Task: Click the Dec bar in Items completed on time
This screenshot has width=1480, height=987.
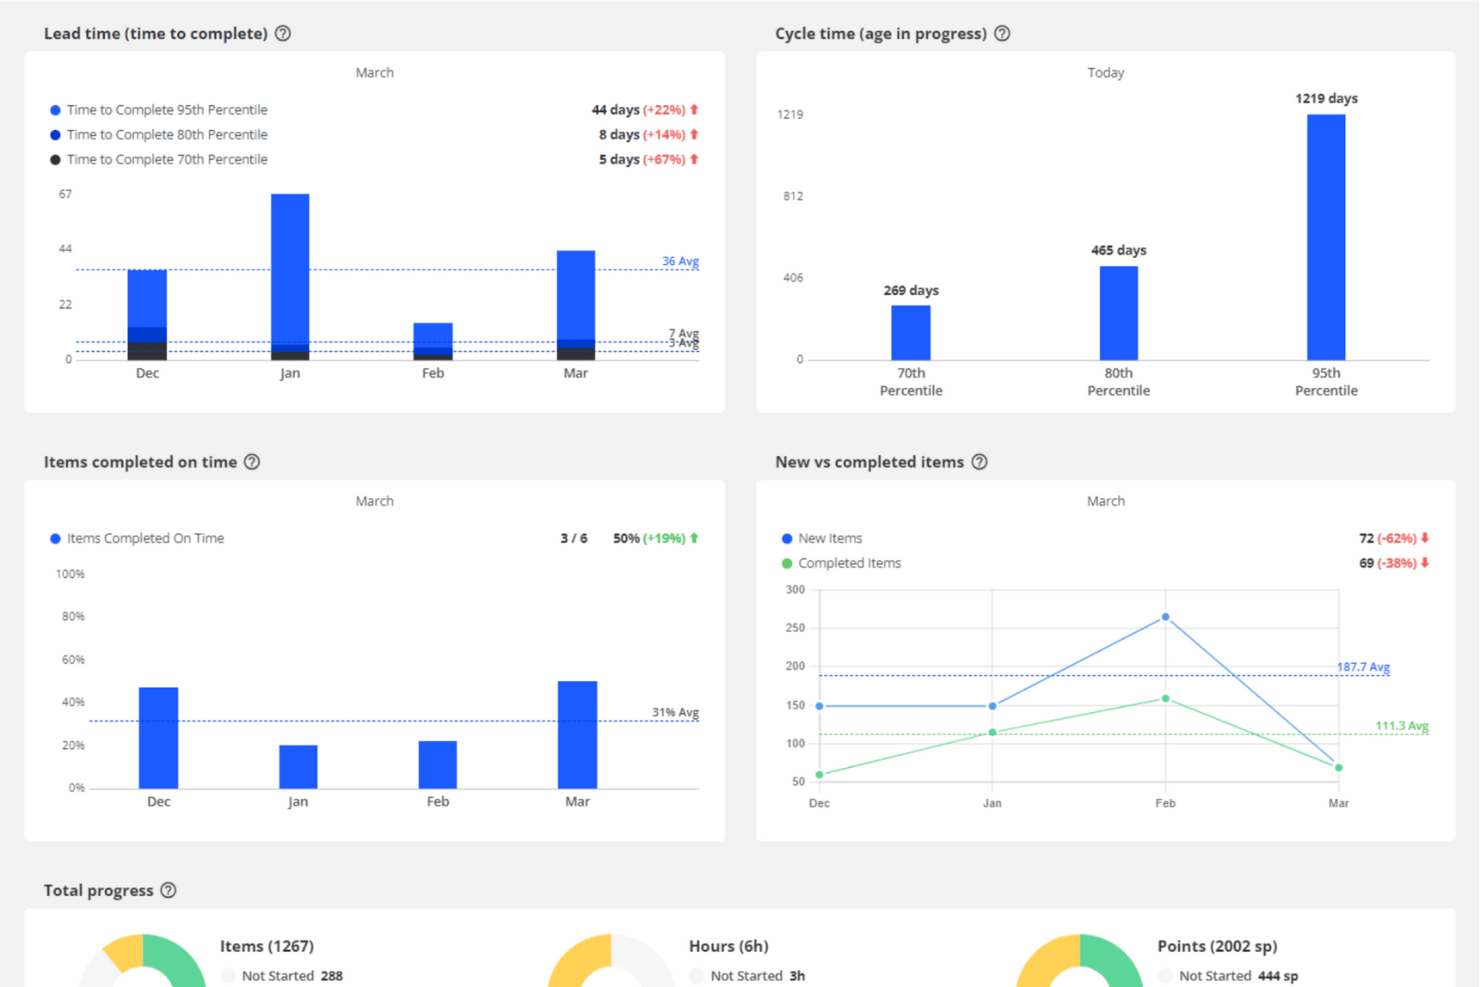Action: coord(158,738)
